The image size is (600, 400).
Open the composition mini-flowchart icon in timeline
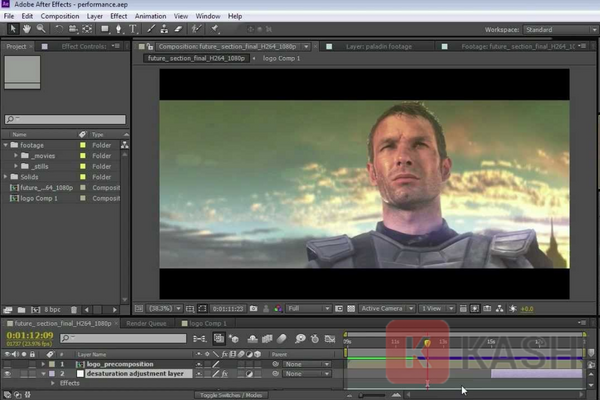[x=200, y=339]
